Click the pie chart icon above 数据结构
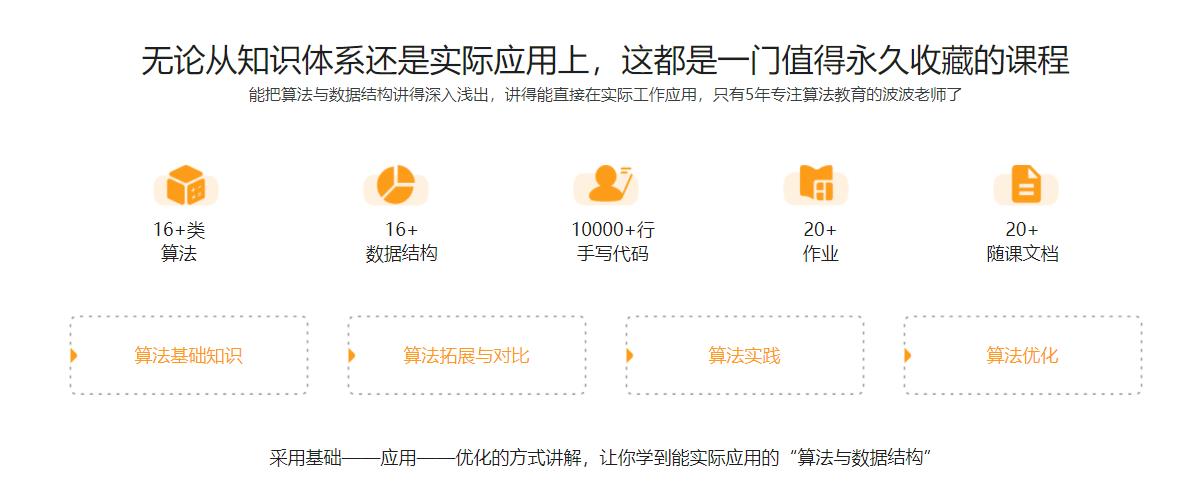 396,185
